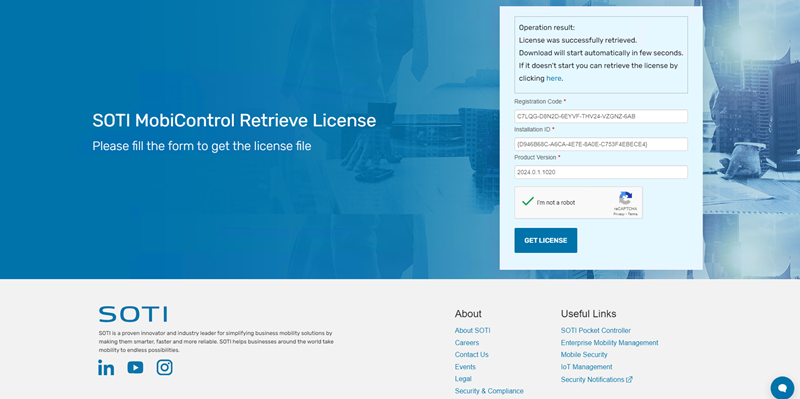Click the reCAPTCHA Terms link
This screenshot has width=800, height=399.
[x=633, y=214]
